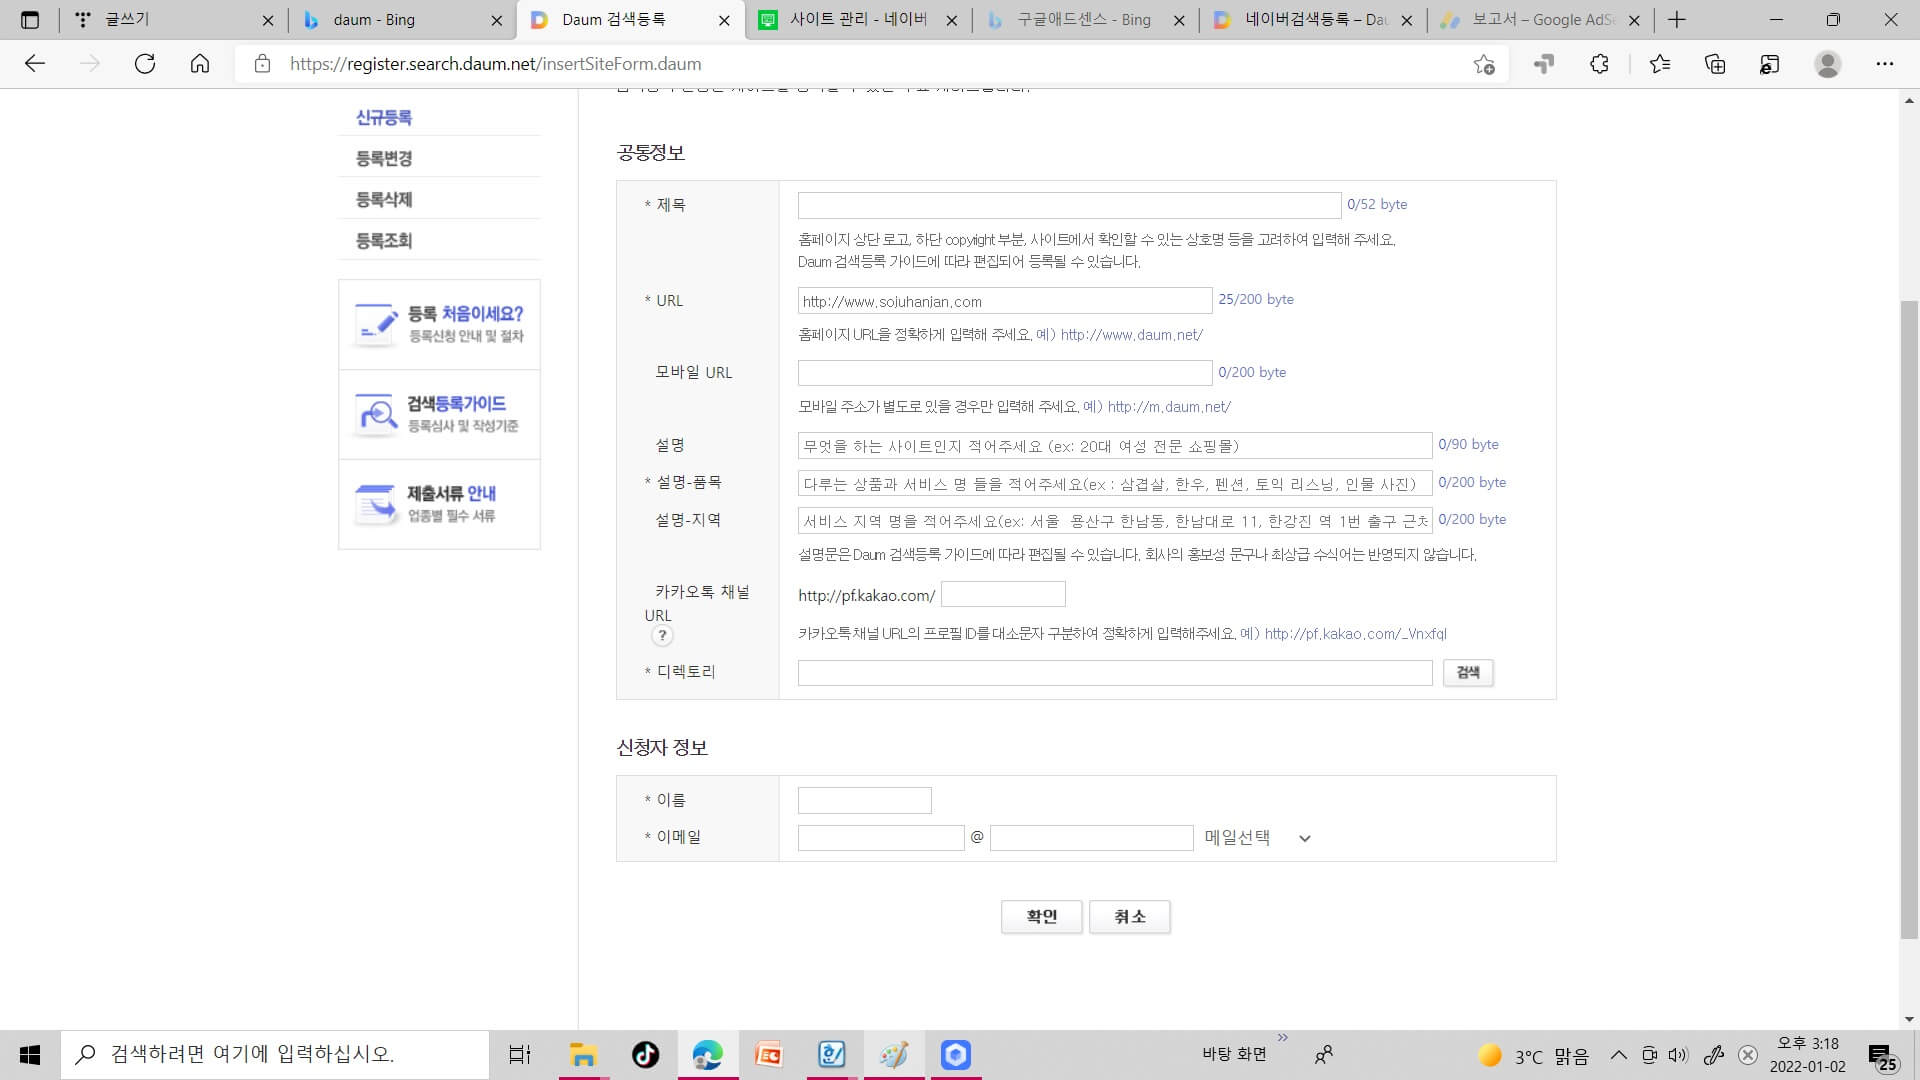Click the 확인 submit button

[x=1041, y=916]
